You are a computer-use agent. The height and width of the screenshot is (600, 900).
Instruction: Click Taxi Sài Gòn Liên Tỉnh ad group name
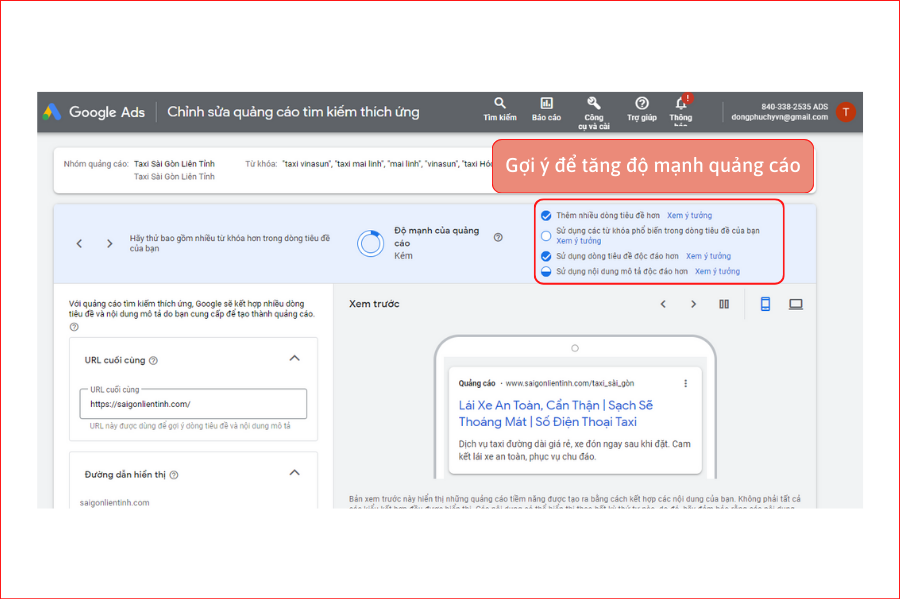point(174,164)
